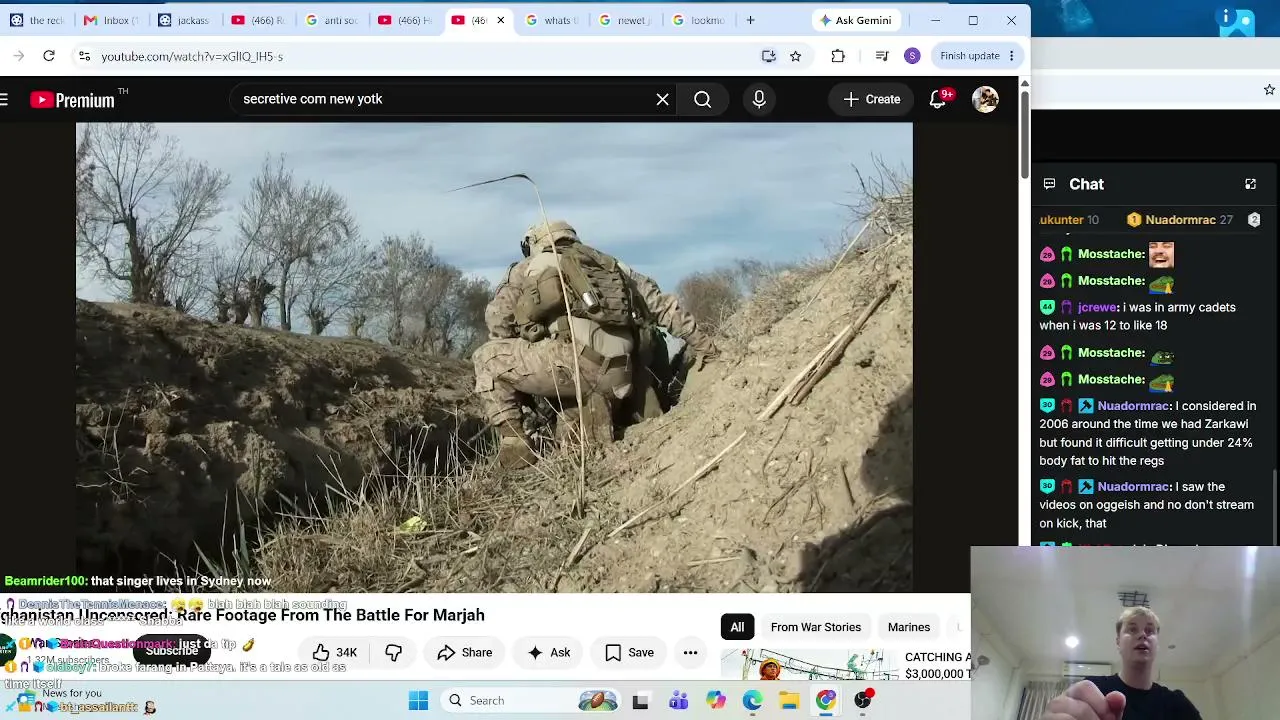Select the Marines filter chip

point(909,627)
